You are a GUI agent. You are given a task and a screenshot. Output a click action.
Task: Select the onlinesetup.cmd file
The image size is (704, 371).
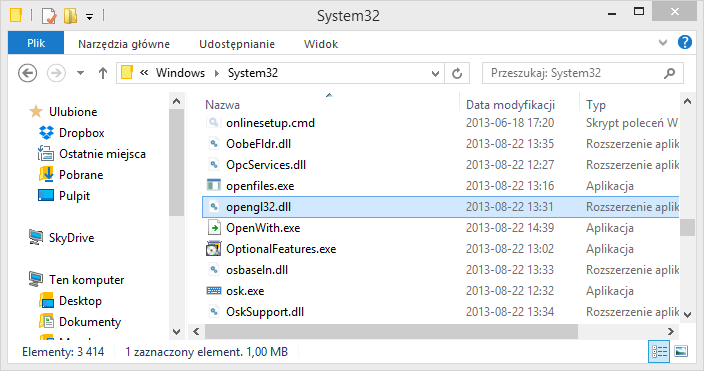point(270,123)
